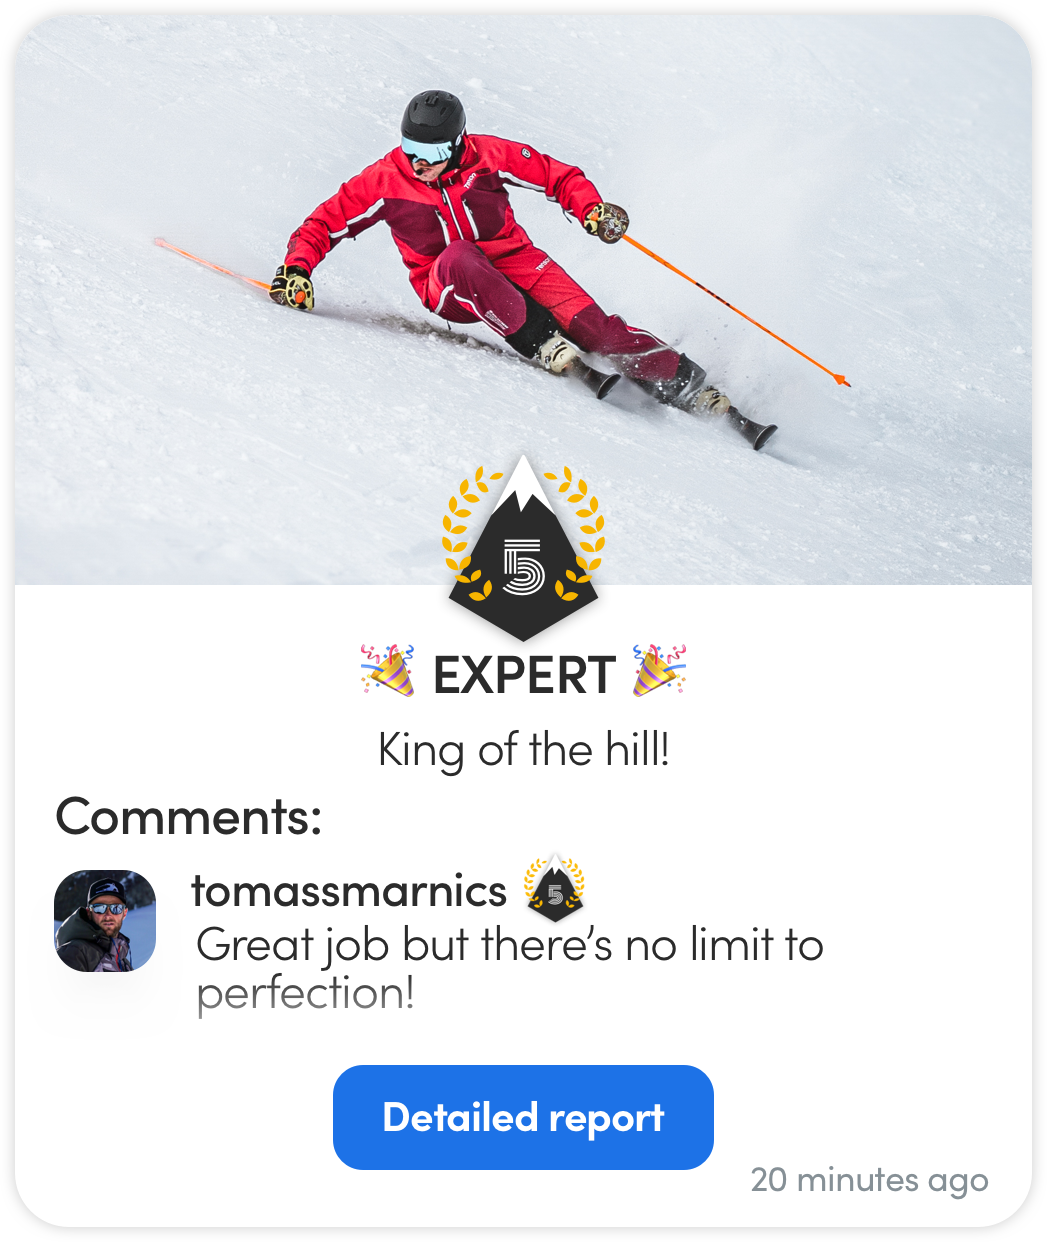Viewport: 1047px width, 1242px height.
Task: Click the orange ski pole tip basket
Action: [x=840, y=379]
